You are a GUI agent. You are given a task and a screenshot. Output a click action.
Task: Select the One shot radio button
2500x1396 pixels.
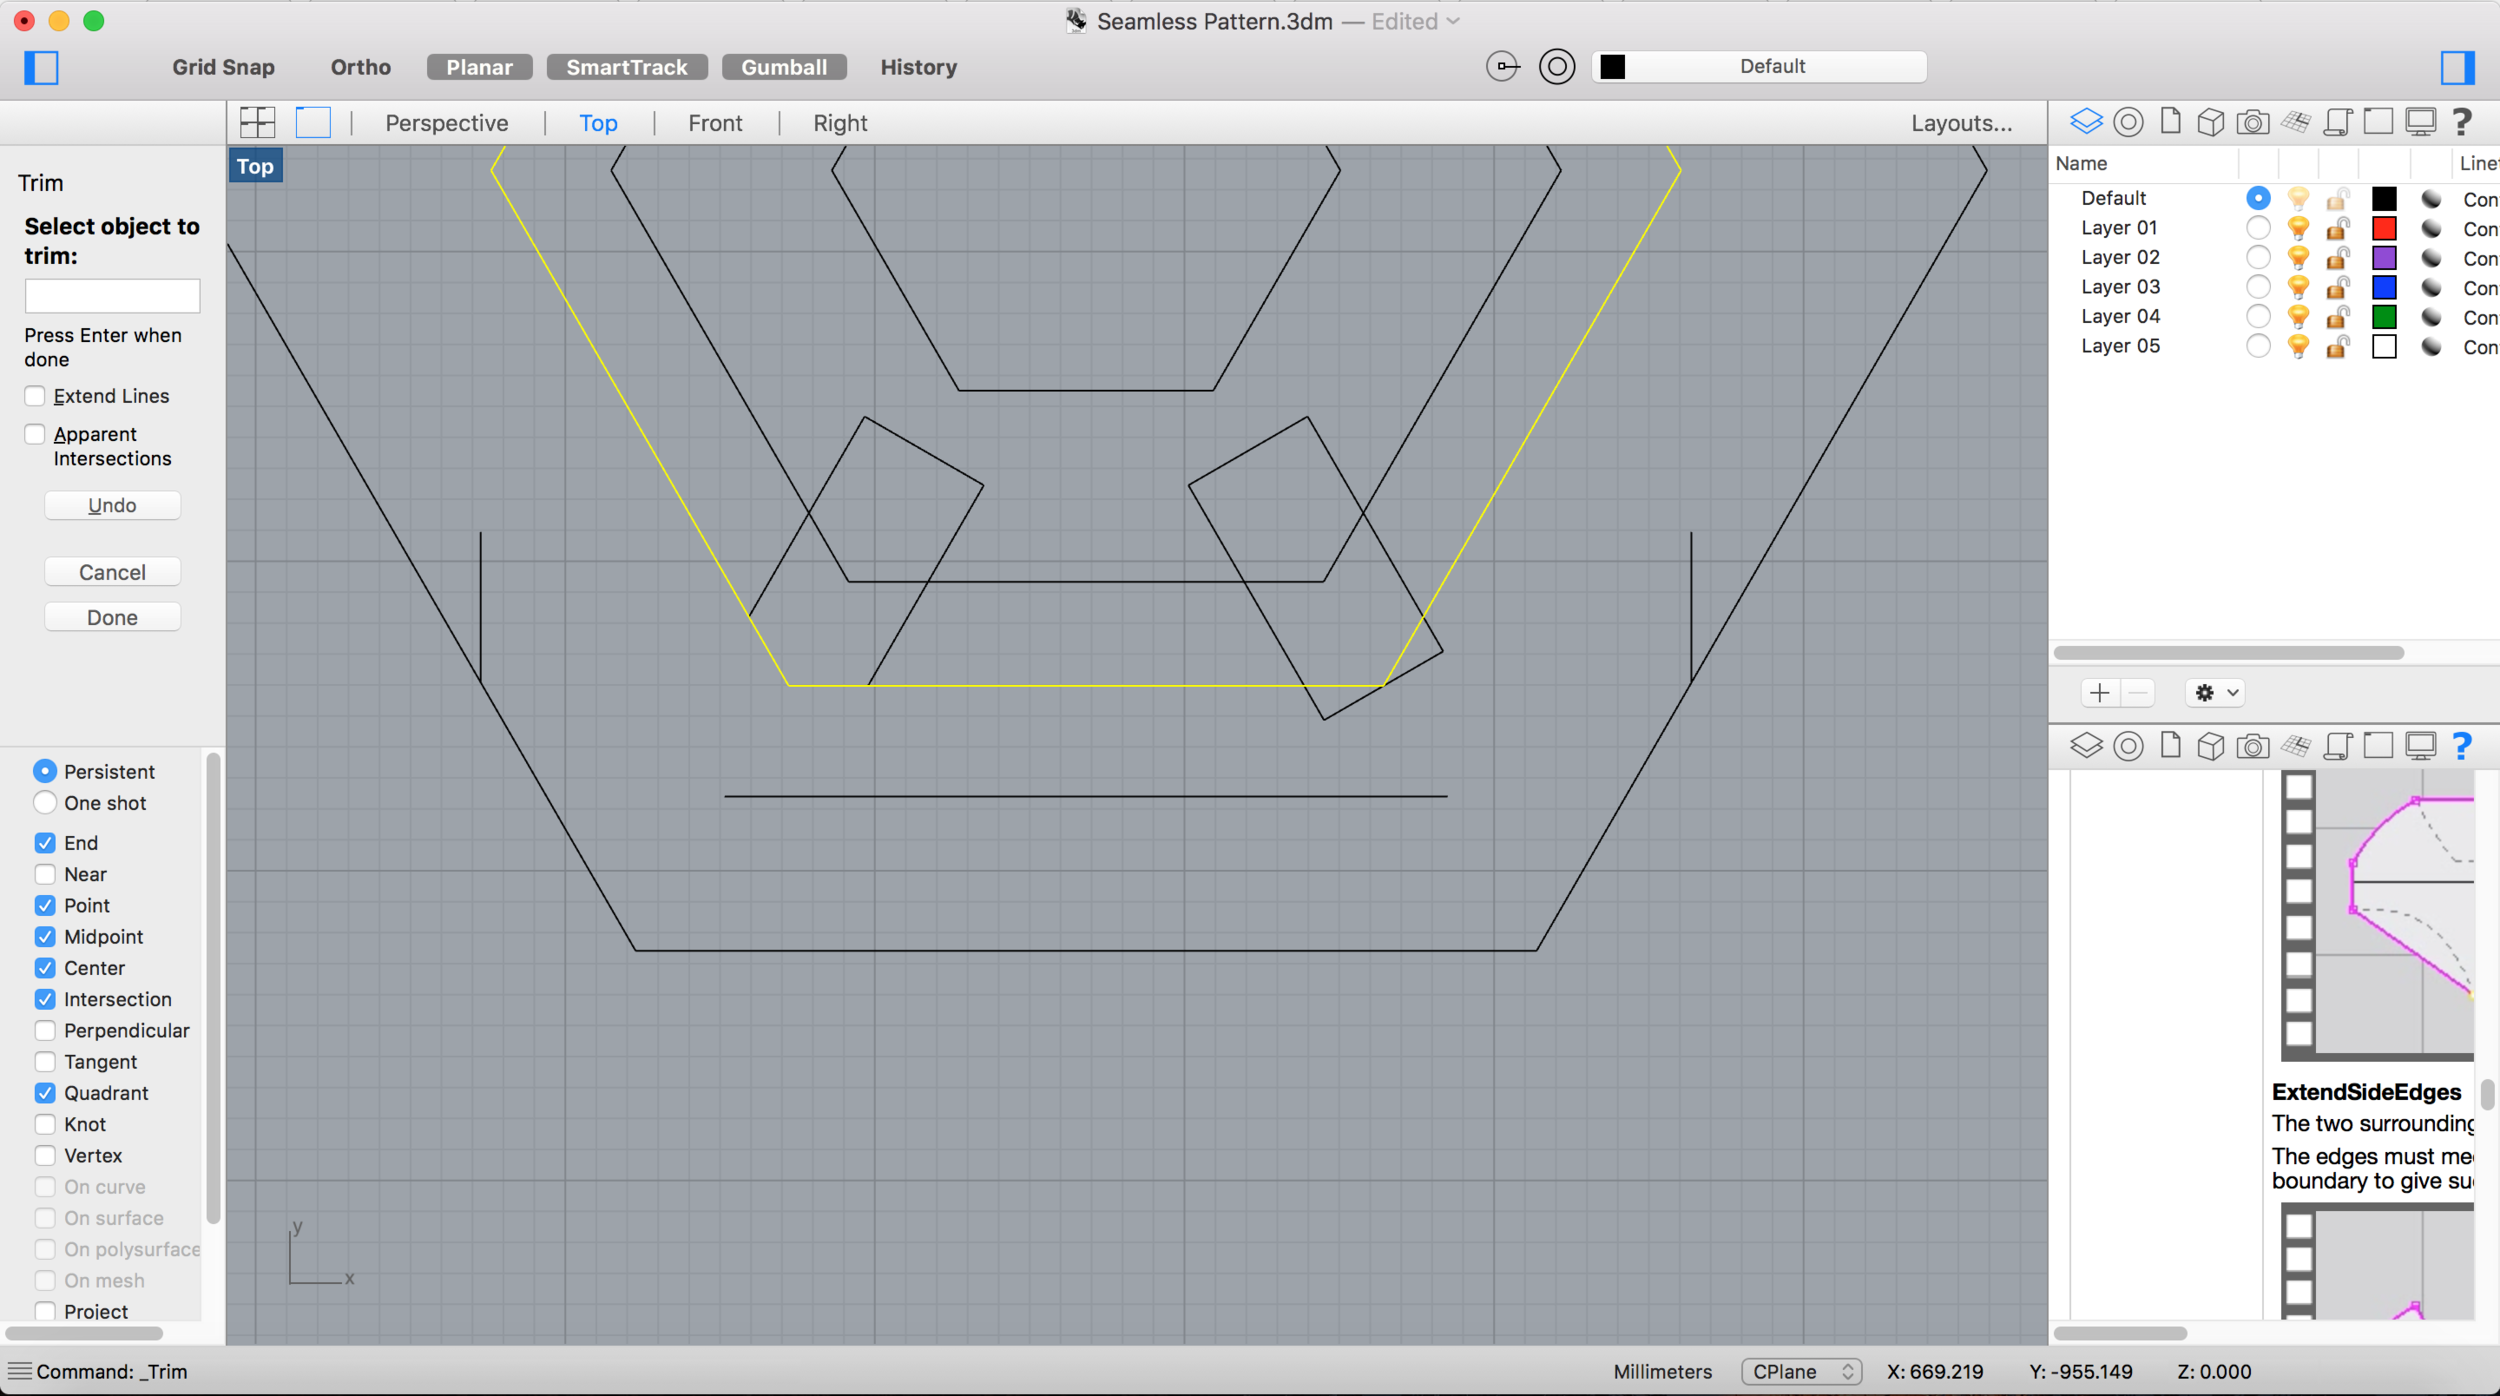[45, 803]
